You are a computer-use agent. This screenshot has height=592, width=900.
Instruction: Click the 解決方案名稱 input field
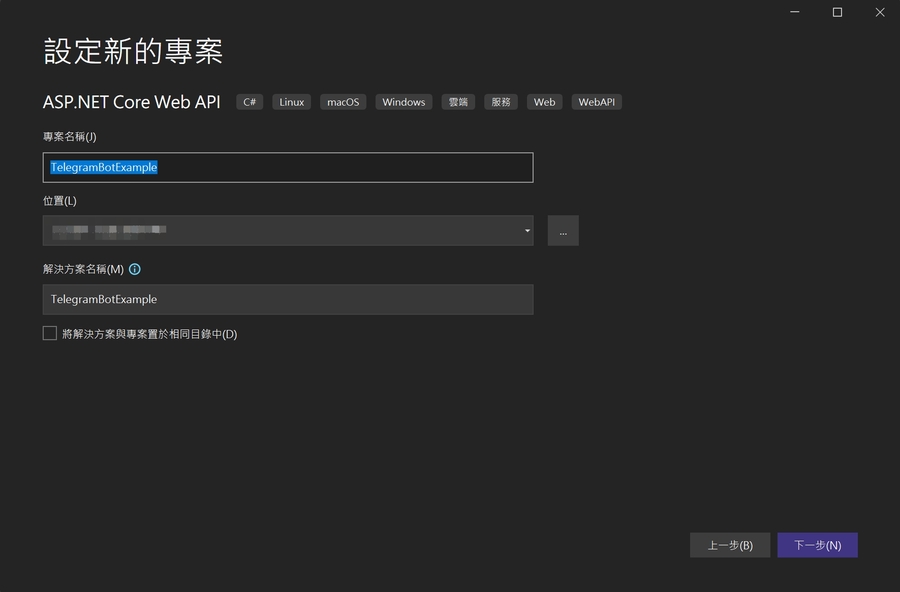[x=288, y=299]
